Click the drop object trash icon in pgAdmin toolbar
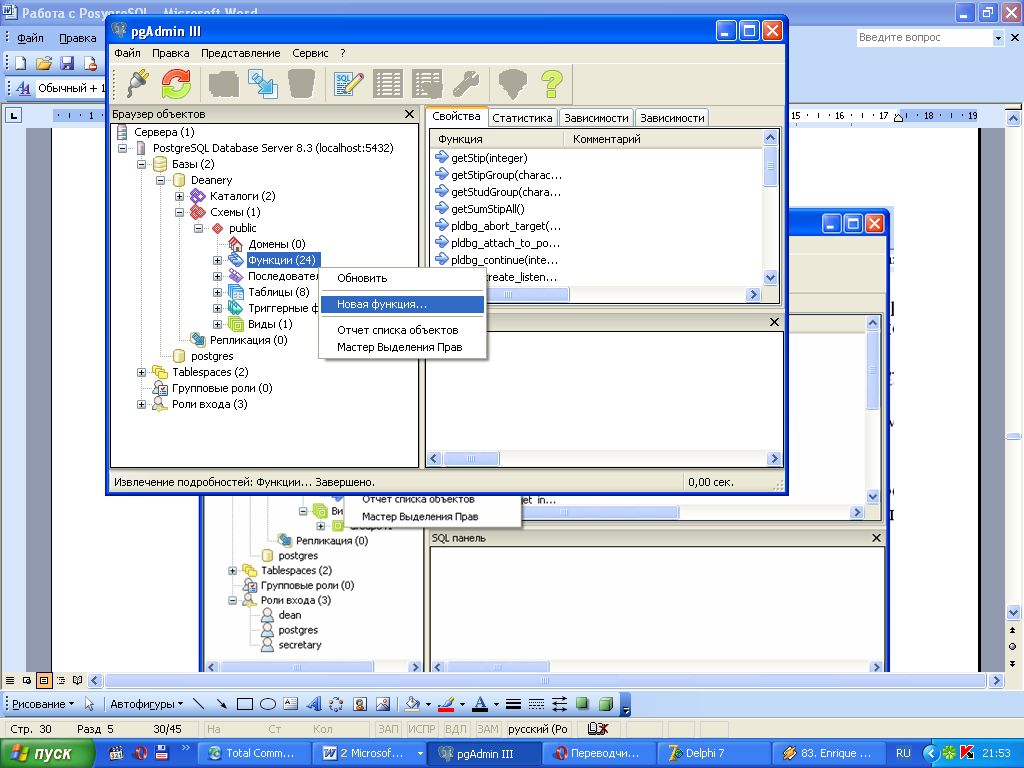This screenshot has width=1024, height=768. click(x=301, y=84)
